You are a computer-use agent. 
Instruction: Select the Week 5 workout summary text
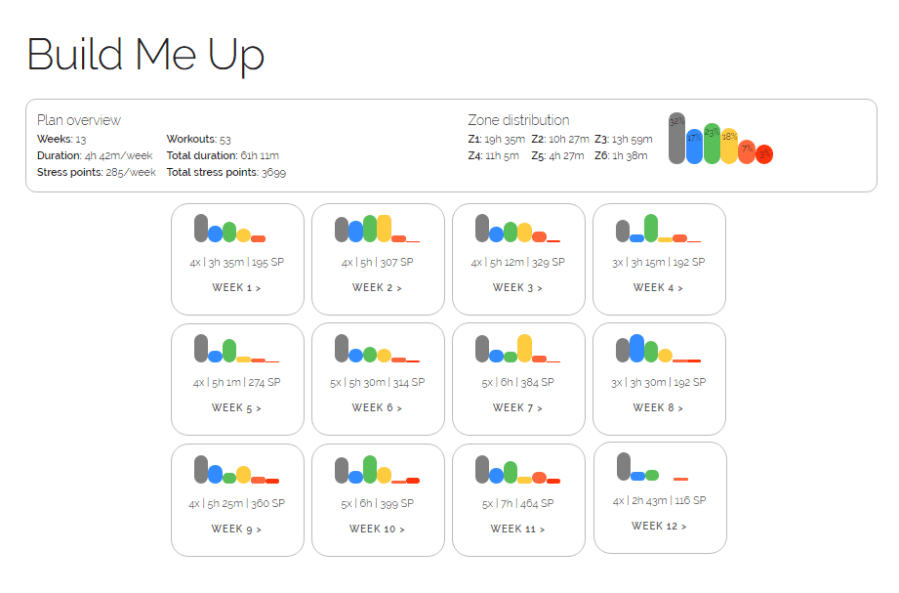pyautogui.click(x=236, y=381)
